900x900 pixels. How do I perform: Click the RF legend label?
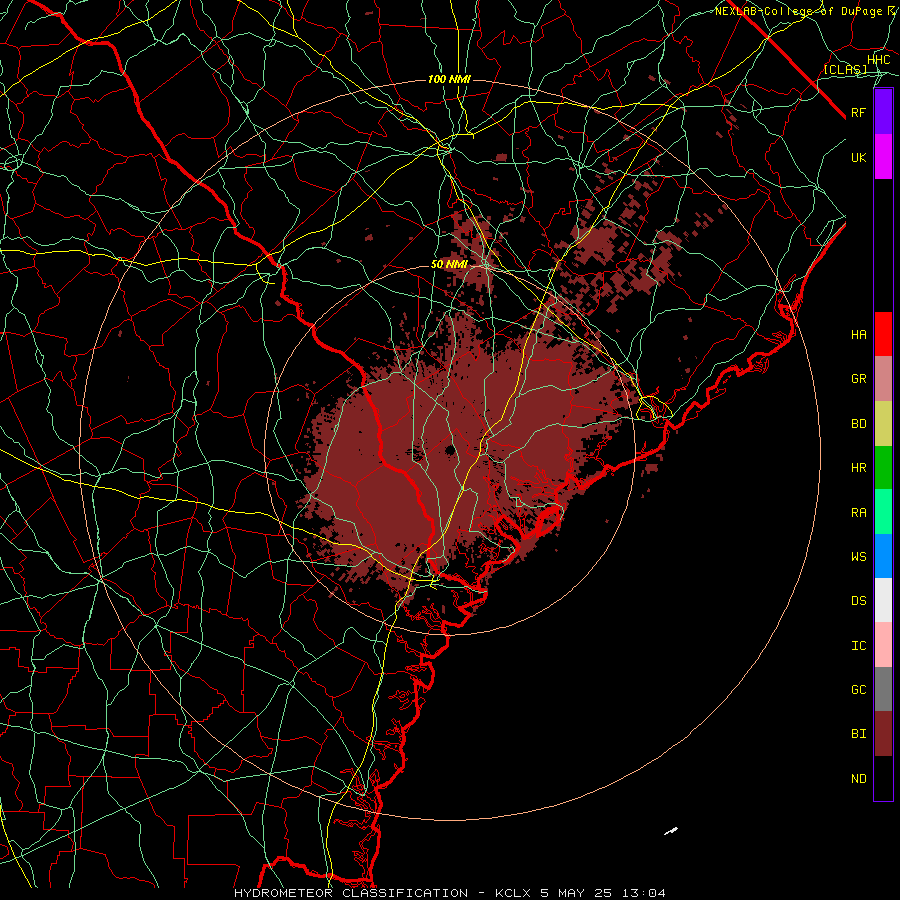pyautogui.click(x=858, y=112)
